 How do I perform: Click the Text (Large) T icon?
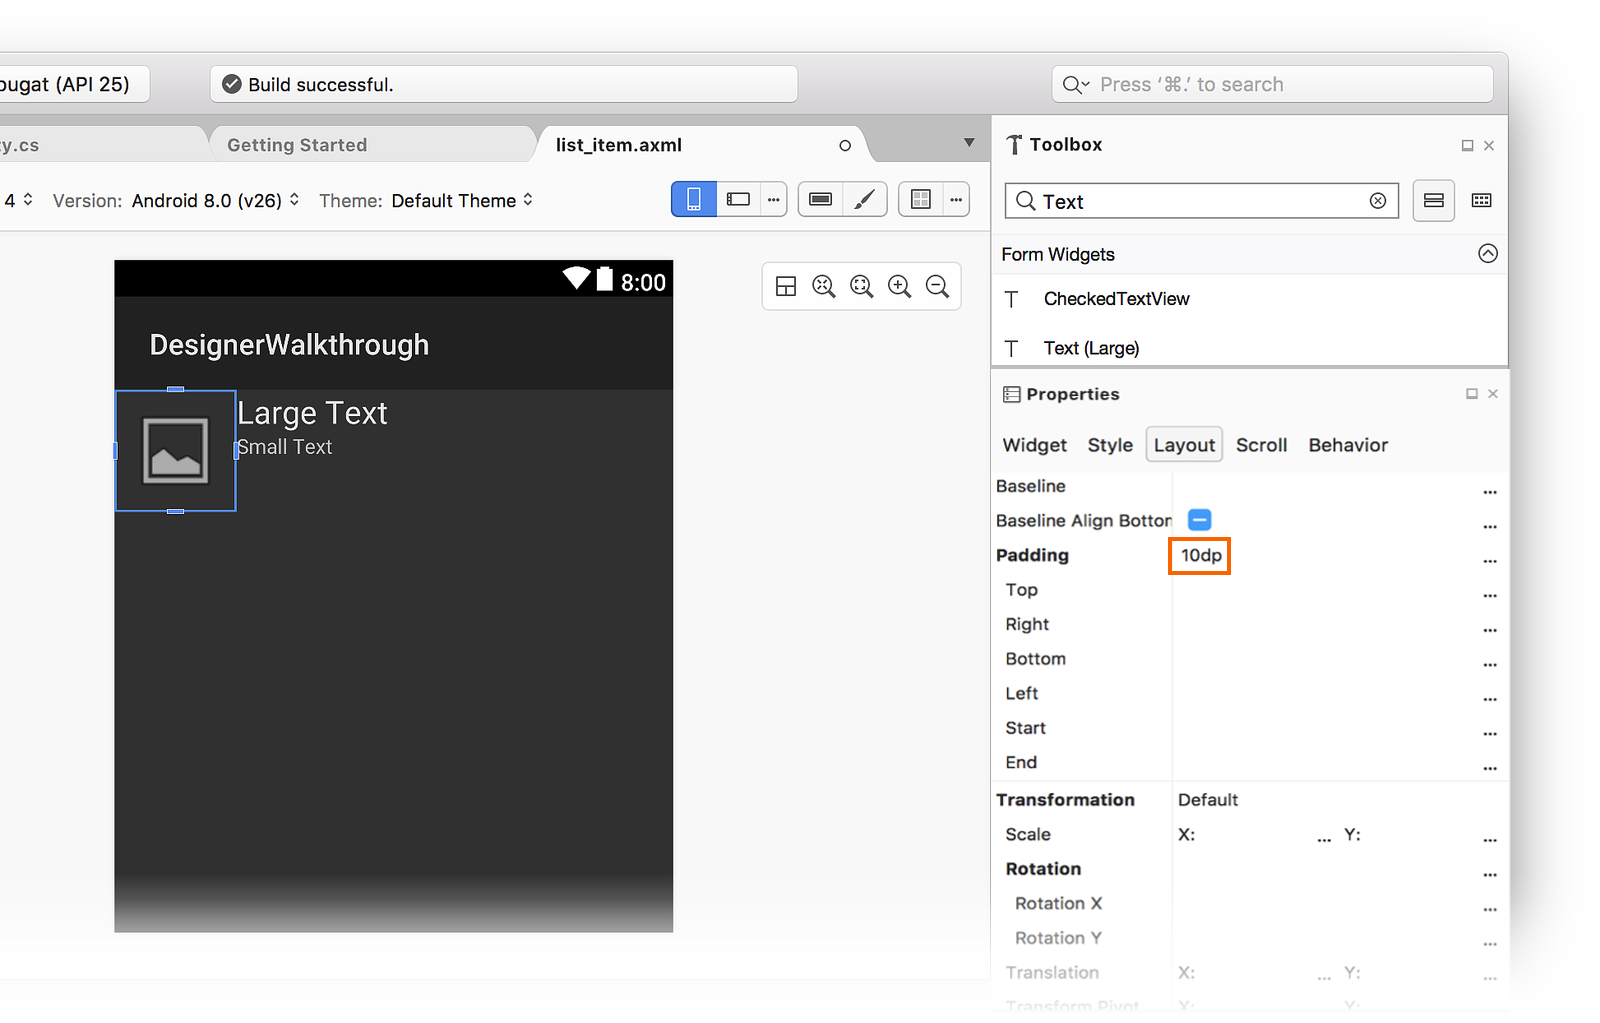click(1012, 348)
